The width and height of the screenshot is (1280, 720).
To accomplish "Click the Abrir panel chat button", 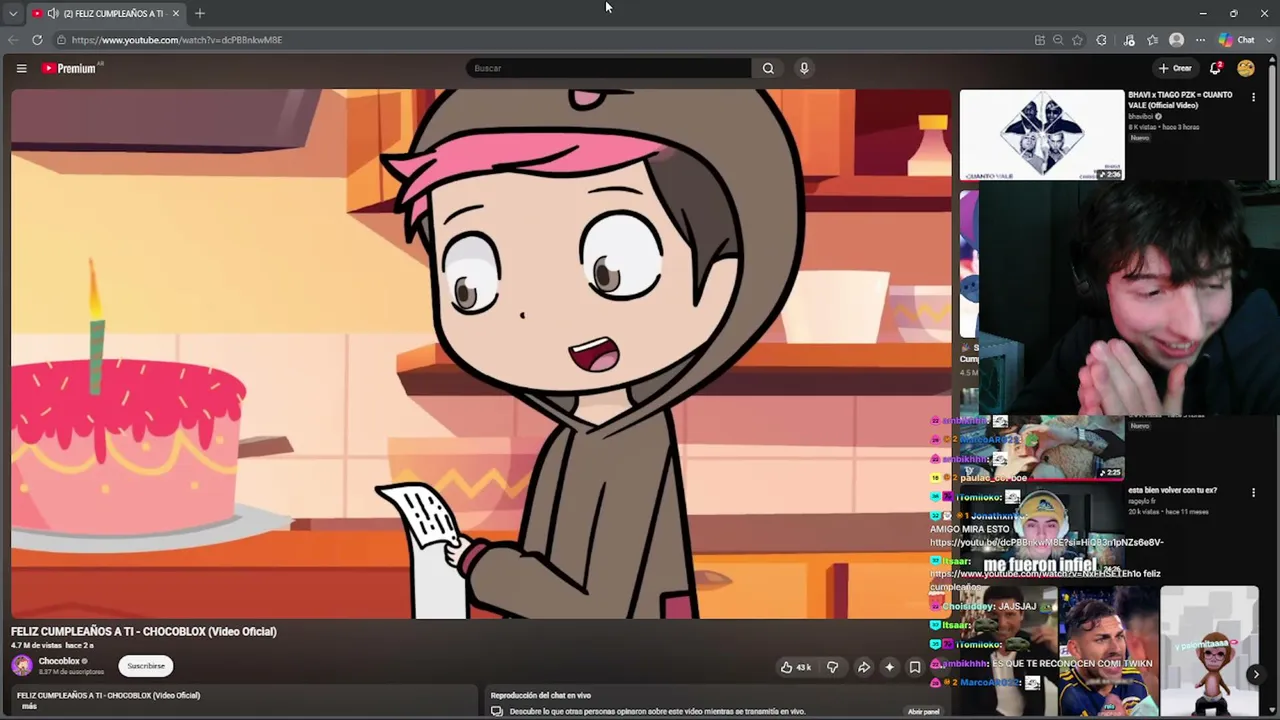I will pos(923,711).
